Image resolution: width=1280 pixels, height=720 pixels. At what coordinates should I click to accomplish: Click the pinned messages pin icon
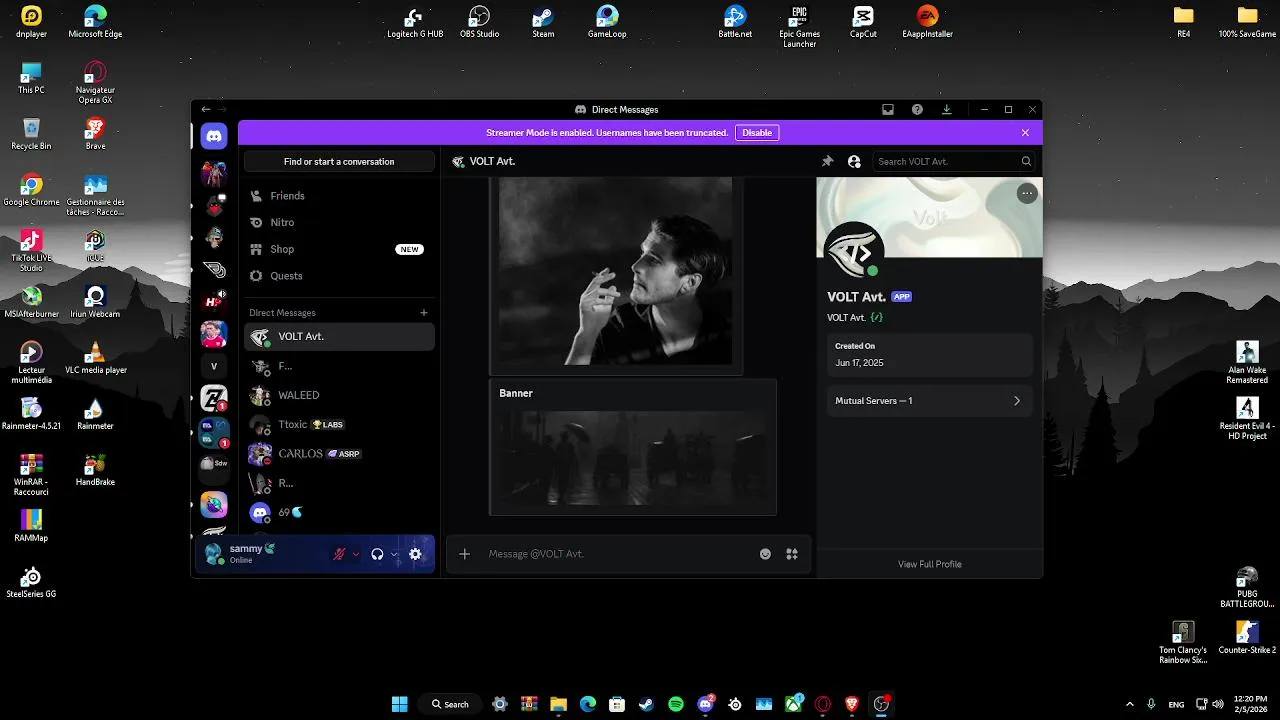click(x=827, y=161)
